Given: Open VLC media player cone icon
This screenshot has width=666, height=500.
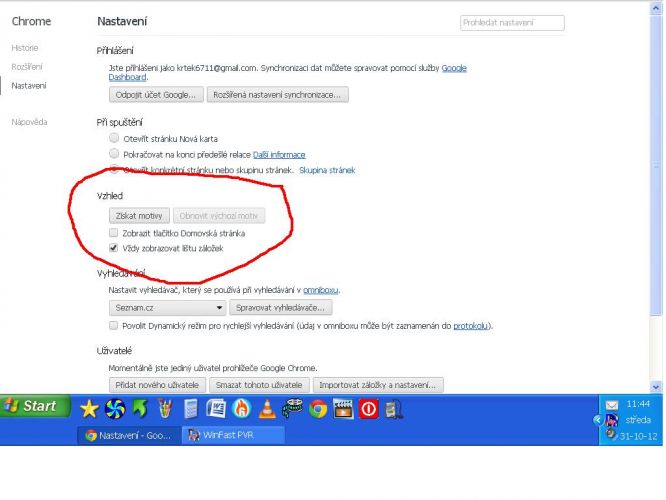Looking at the screenshot, I should coord(267,410).
